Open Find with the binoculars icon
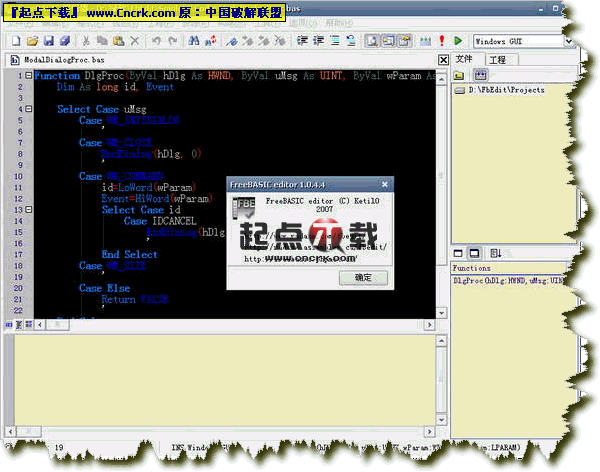 194,41
